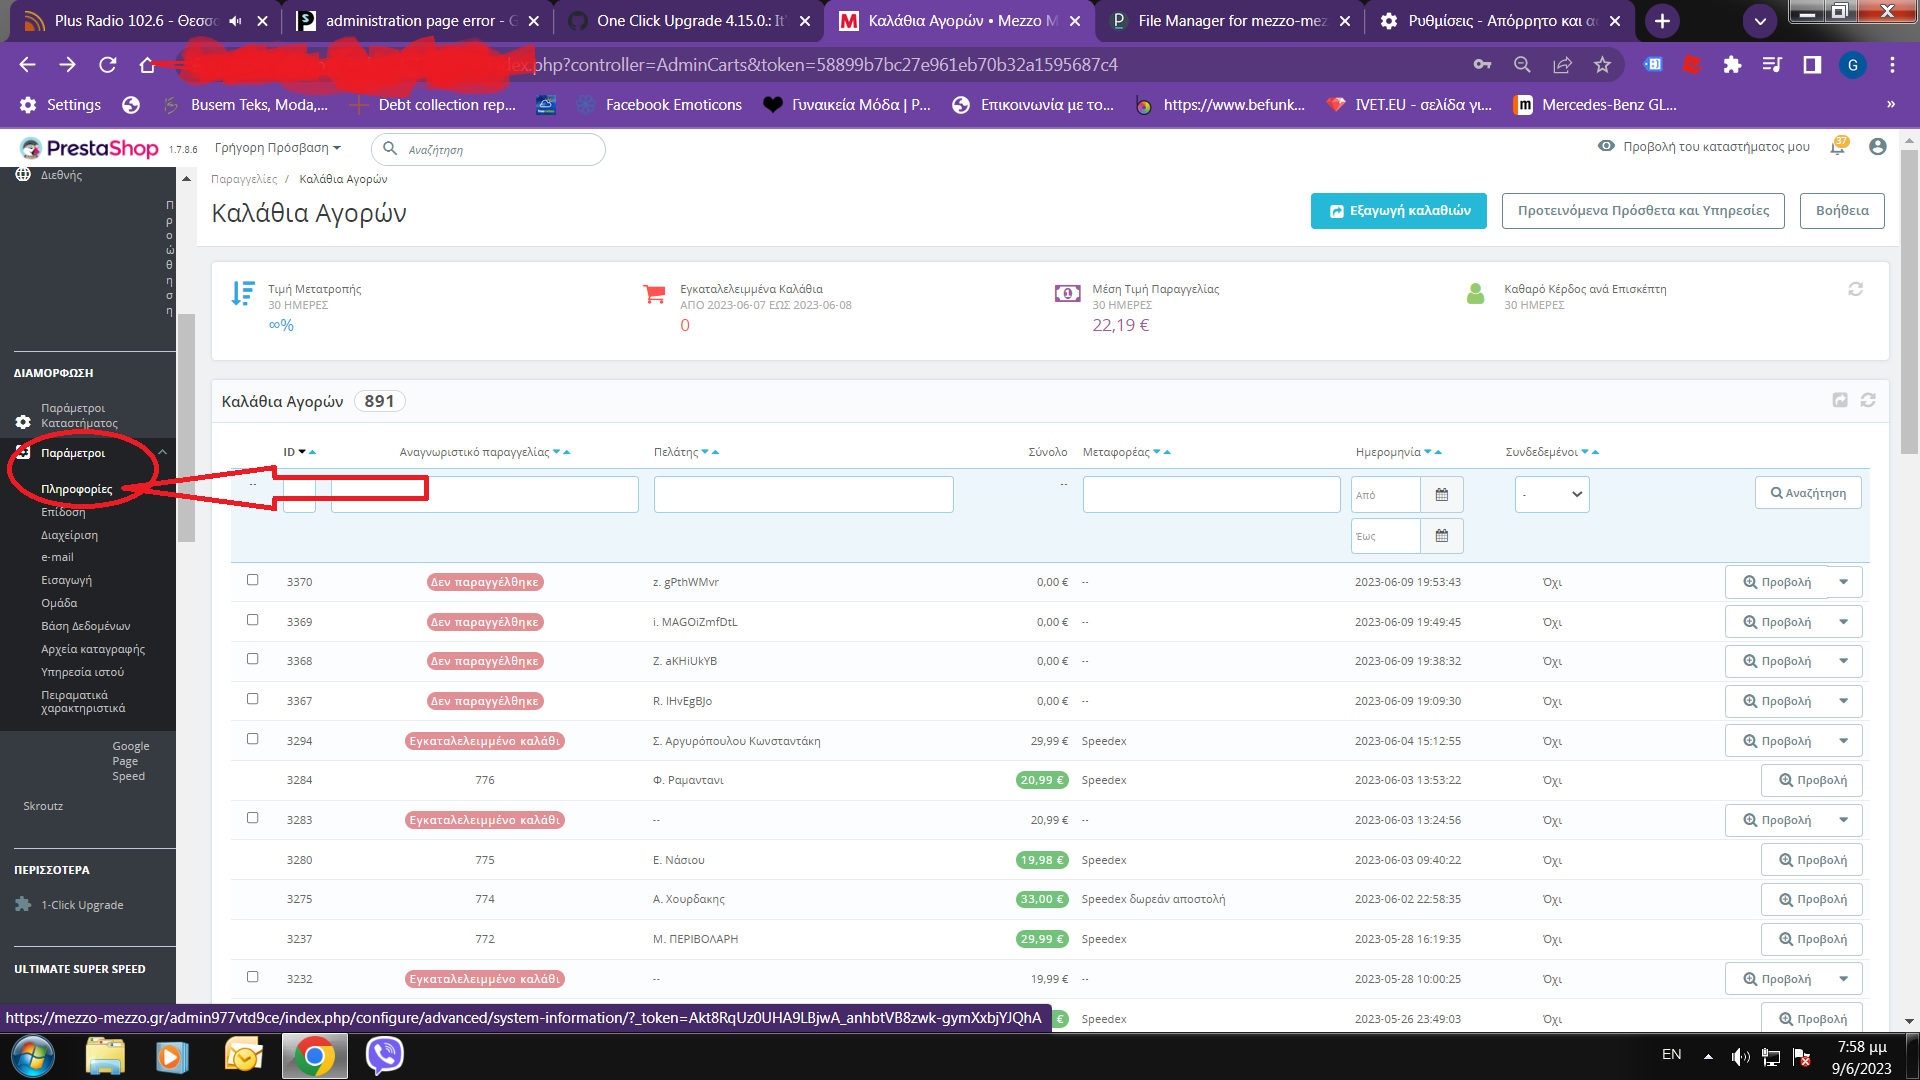Click the refresh icon in the statistics panel
The image size is (1920, 1080).
1855,289
